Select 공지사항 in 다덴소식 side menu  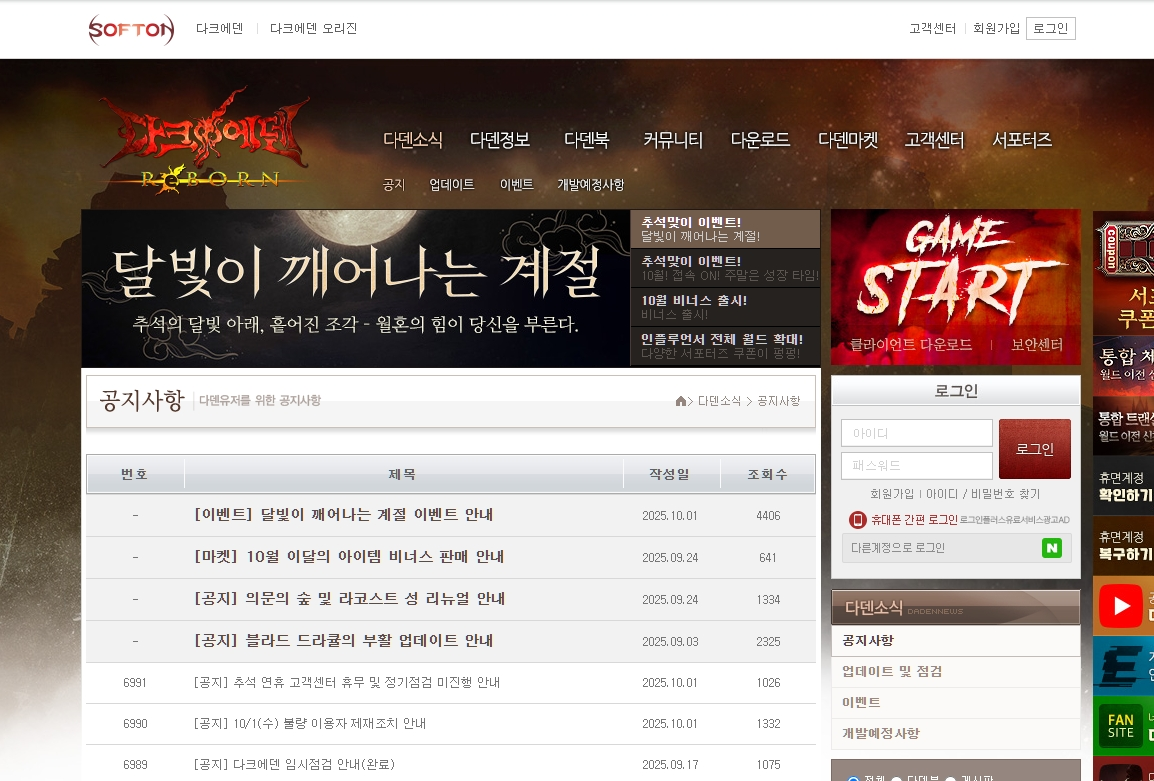(x=955, y=640)
